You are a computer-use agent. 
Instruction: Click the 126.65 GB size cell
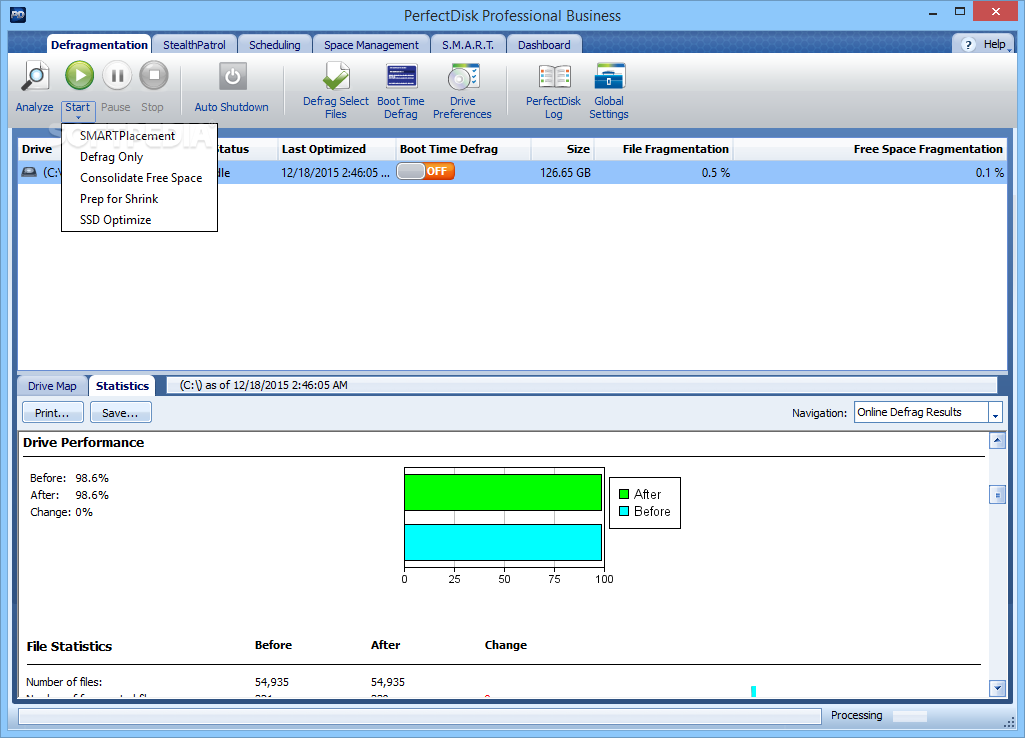pyautogui.click(x=565, y=173)
